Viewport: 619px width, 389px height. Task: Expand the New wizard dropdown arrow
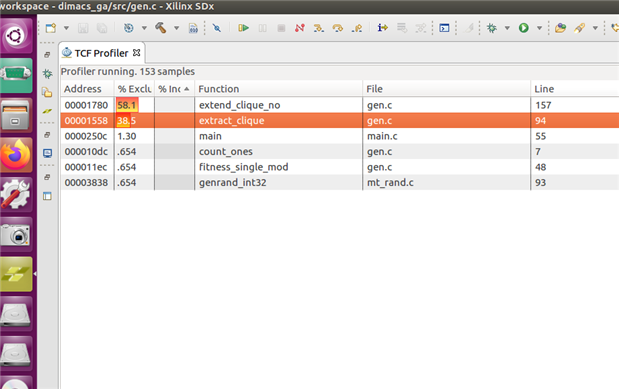66,28
